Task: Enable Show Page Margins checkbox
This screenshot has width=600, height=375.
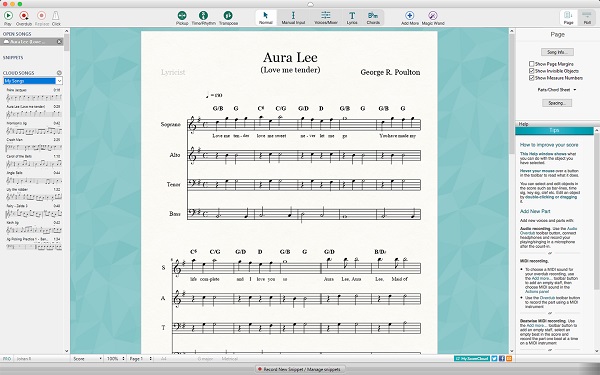Action: pos(532,64)
